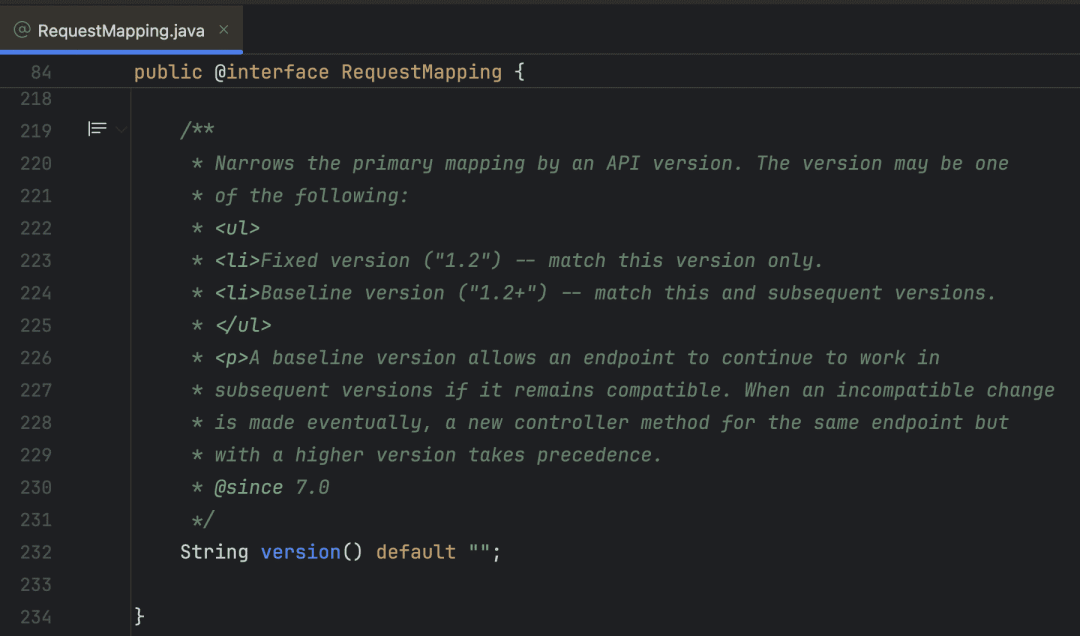
Task: Click 'Narrows the primary mapping' comment text
Action: coord(368,163)
